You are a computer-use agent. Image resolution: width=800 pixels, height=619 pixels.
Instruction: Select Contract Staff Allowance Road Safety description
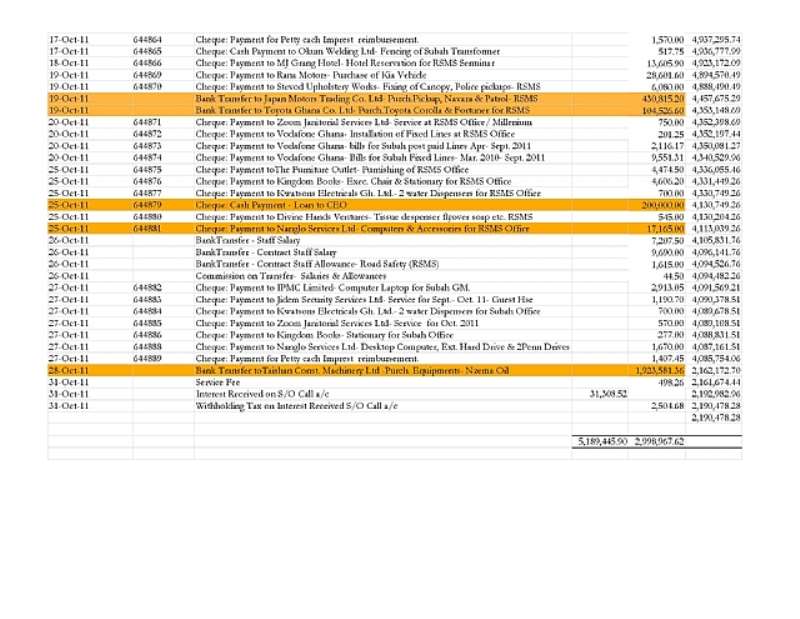pyautogui.click(x=317, y=264)
